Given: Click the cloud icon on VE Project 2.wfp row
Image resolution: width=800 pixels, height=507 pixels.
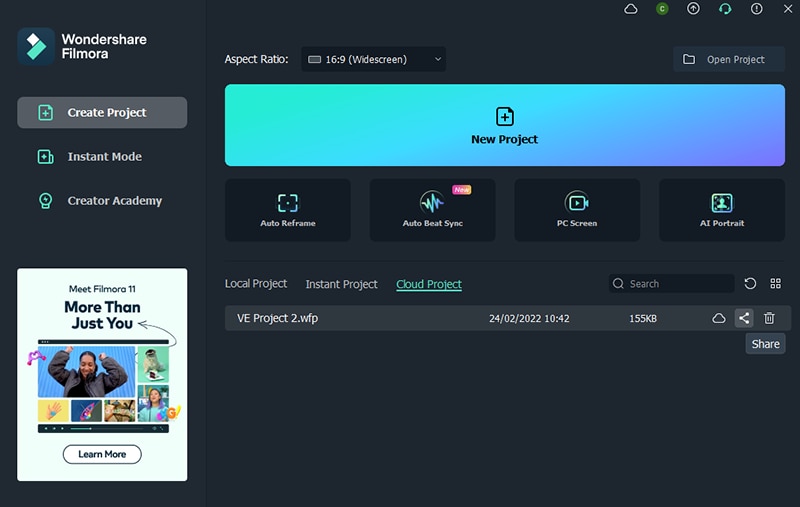Looking at the screenshot, I should 719,318.
